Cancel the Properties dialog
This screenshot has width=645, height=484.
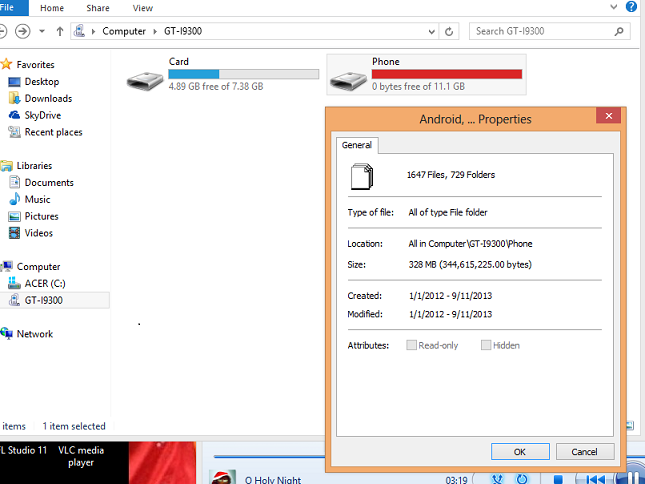click(584, 451)
